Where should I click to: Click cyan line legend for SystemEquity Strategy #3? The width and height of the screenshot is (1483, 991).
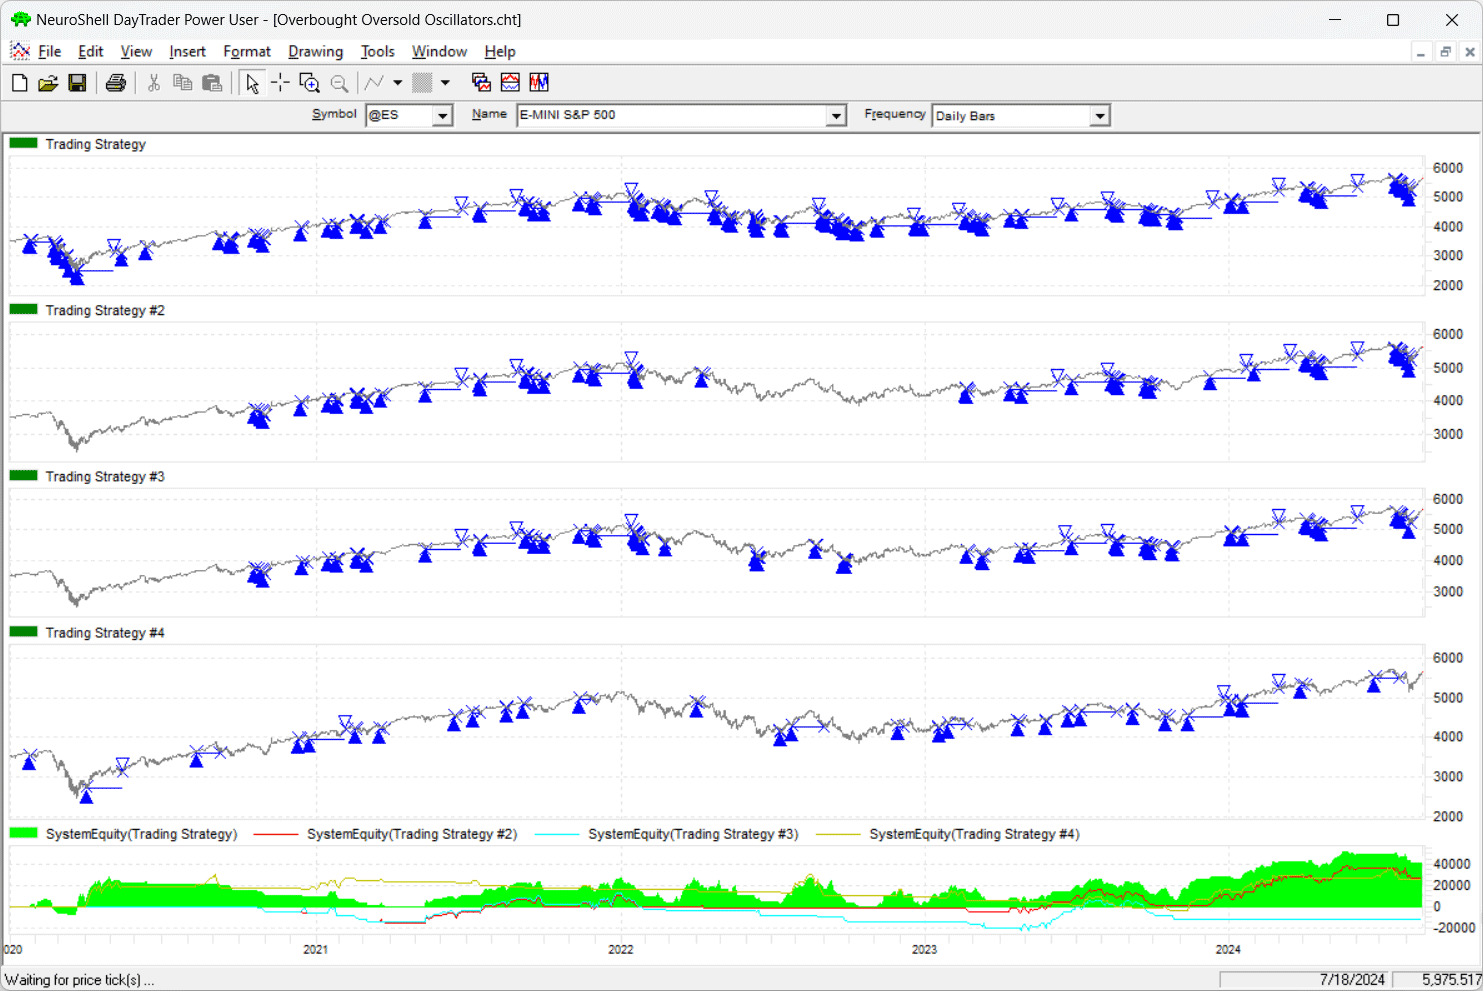coord(557,833)
